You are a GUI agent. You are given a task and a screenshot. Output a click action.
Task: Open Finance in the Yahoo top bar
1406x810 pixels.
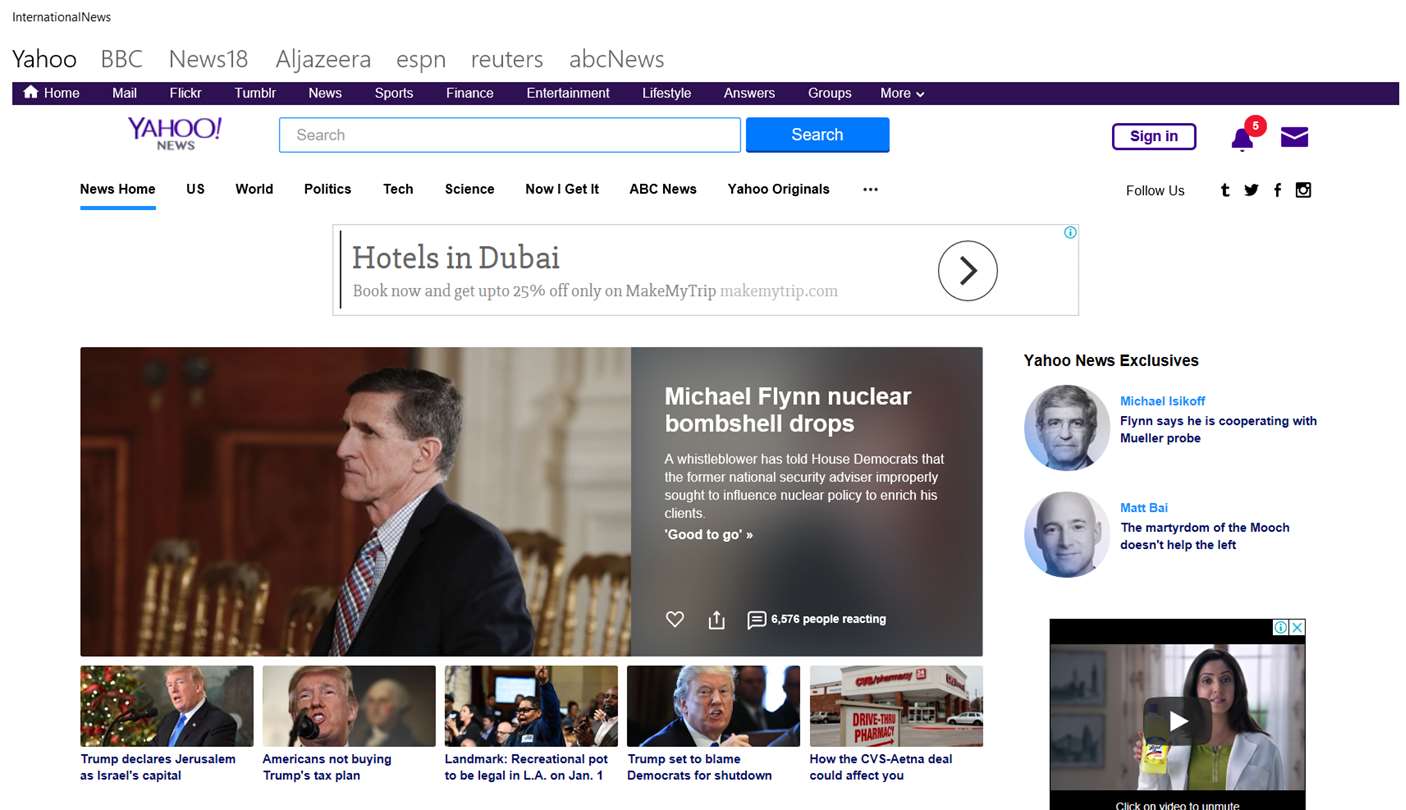click(470, 93)
